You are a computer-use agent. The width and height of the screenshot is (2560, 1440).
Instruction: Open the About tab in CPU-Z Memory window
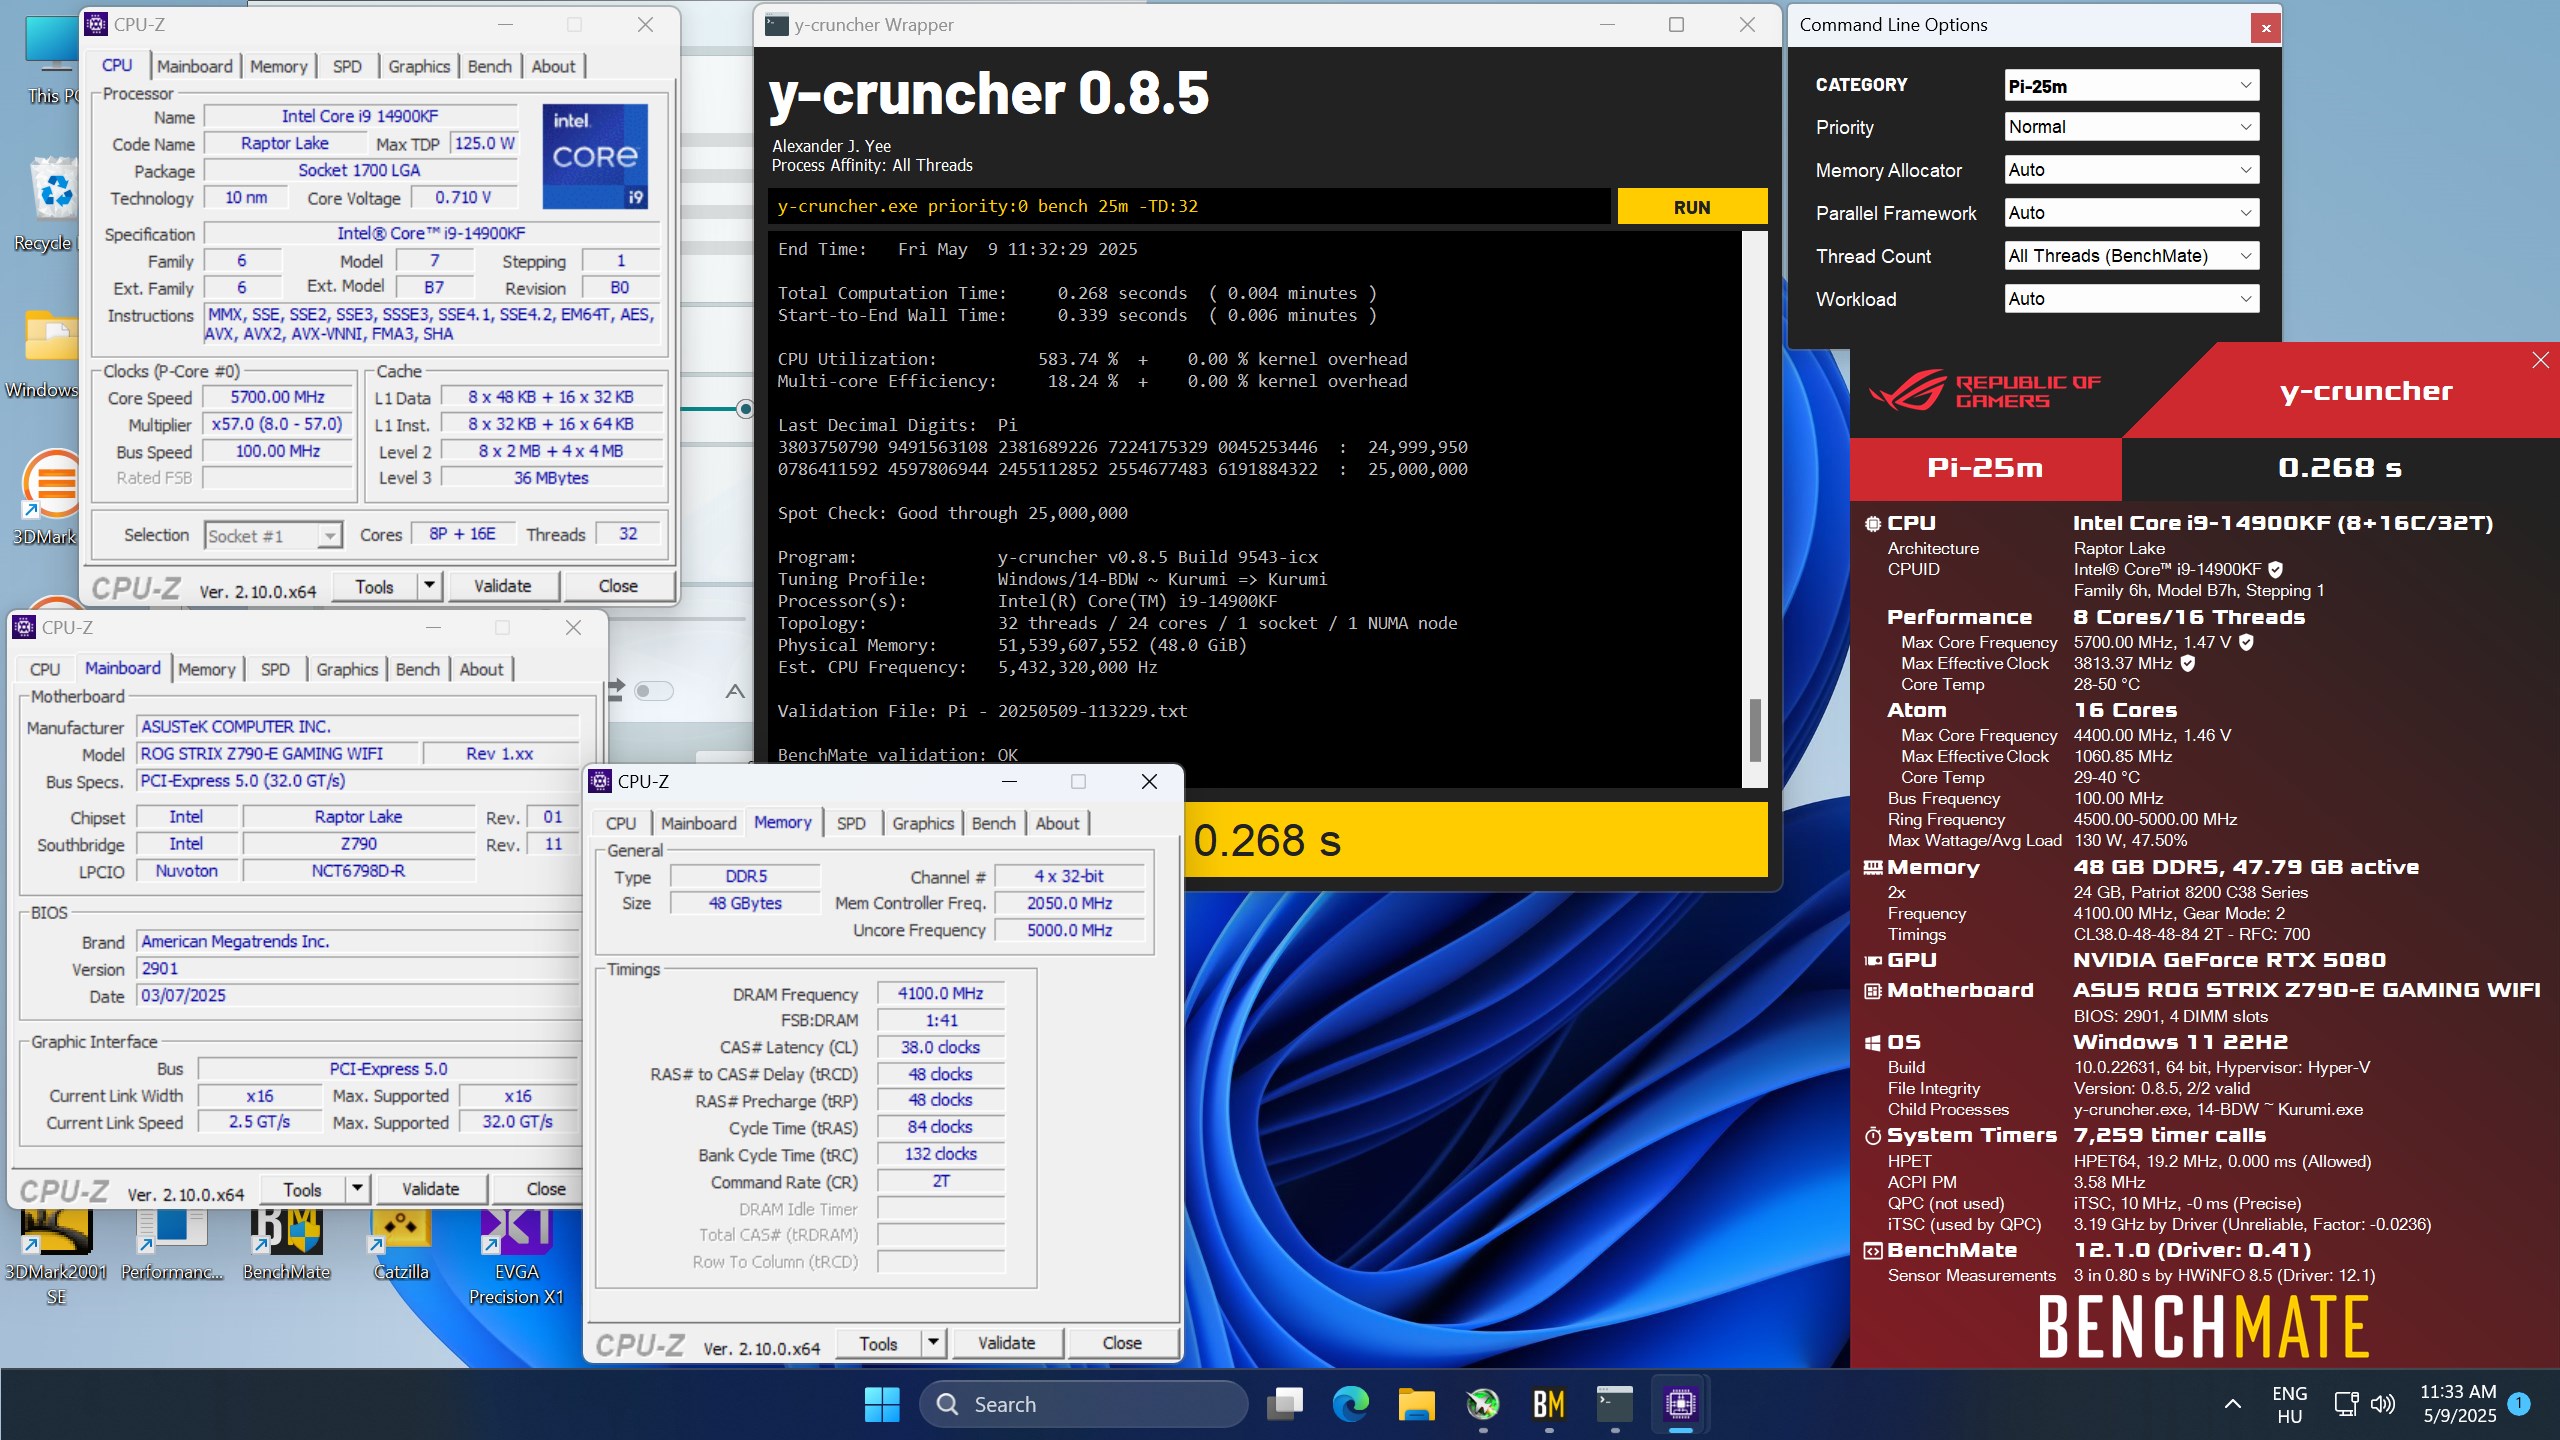point(1057,823)
